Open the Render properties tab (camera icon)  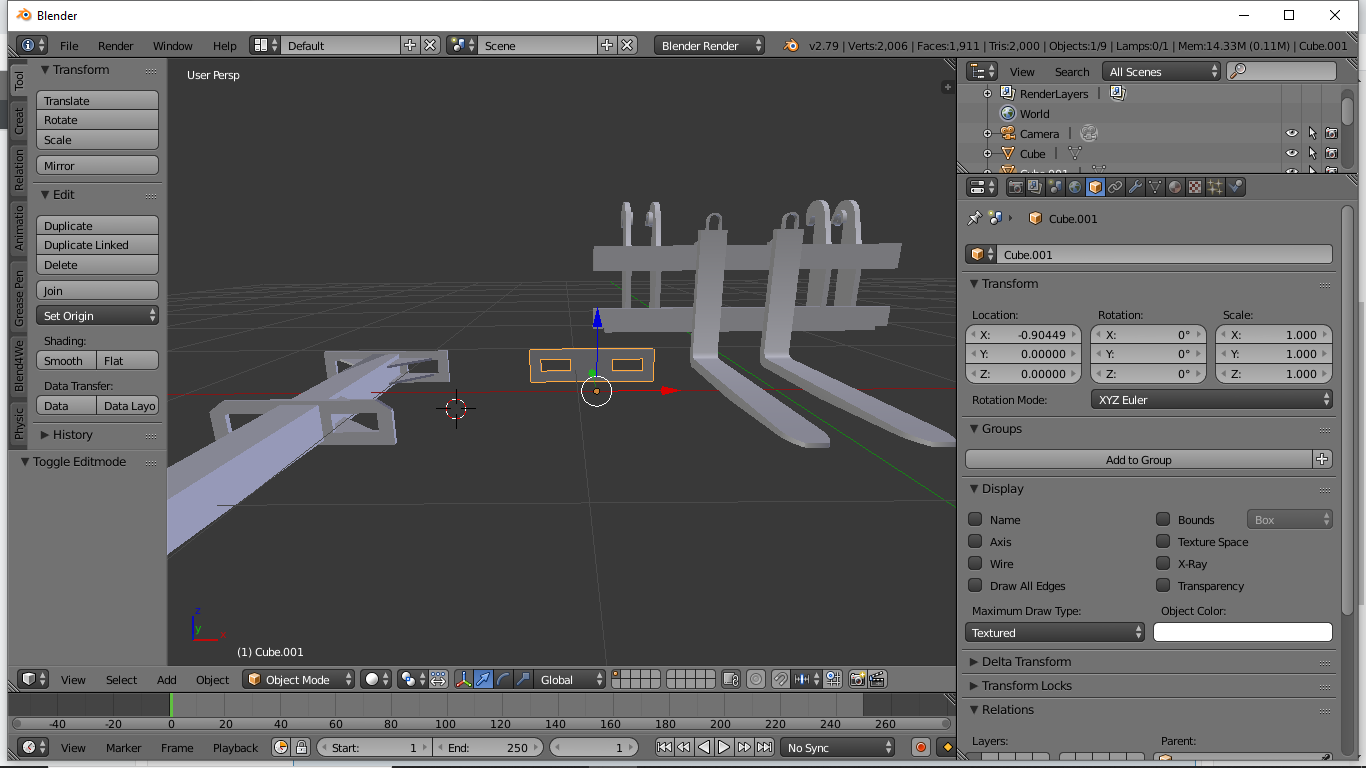tap(1015, 187)
